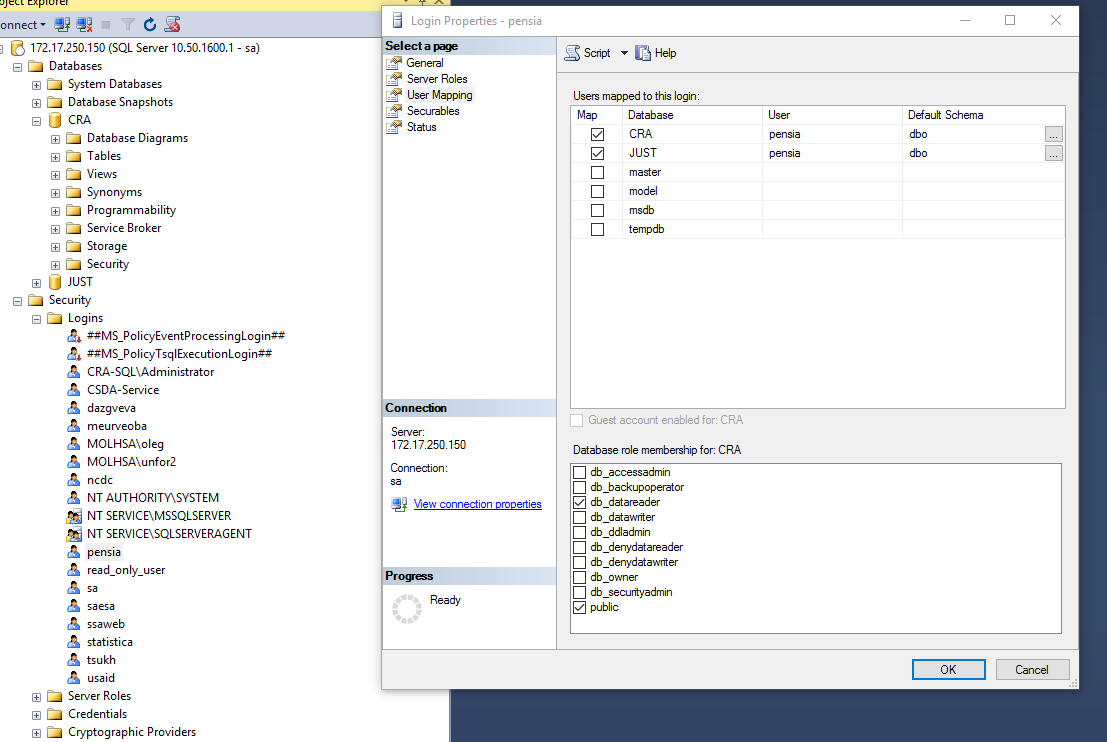Uncheck the CRA database map checkbox
The height and width of the screenshot is (742, 1107).
598,134
